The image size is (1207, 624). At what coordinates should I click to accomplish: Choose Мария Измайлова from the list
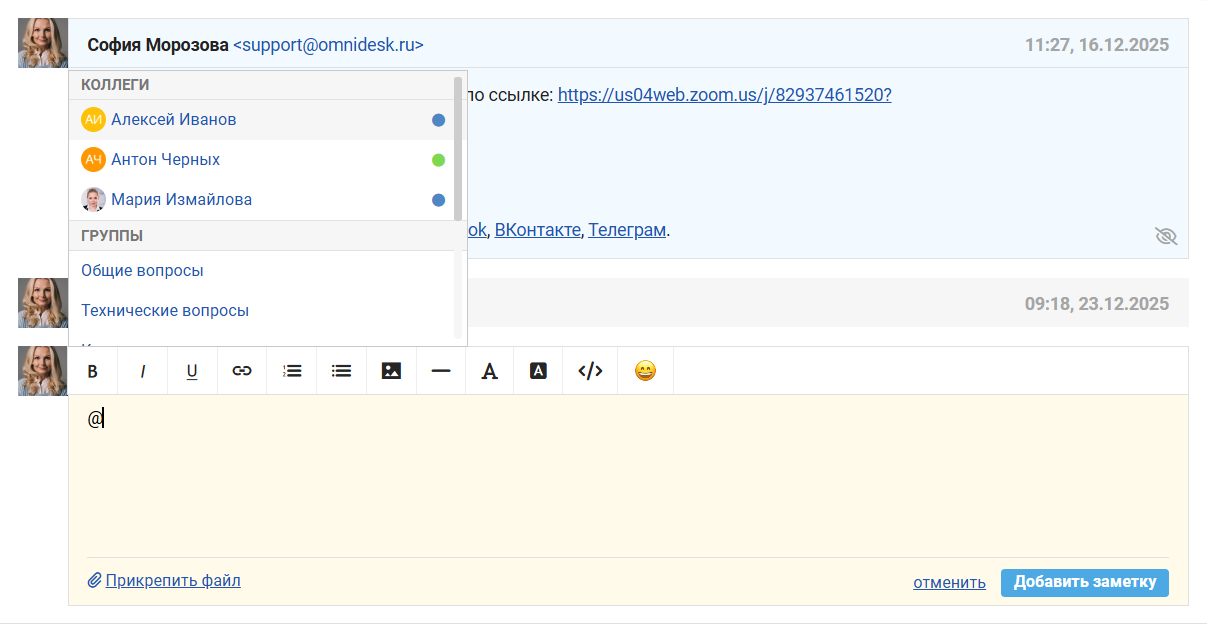(x=181, y=200)
